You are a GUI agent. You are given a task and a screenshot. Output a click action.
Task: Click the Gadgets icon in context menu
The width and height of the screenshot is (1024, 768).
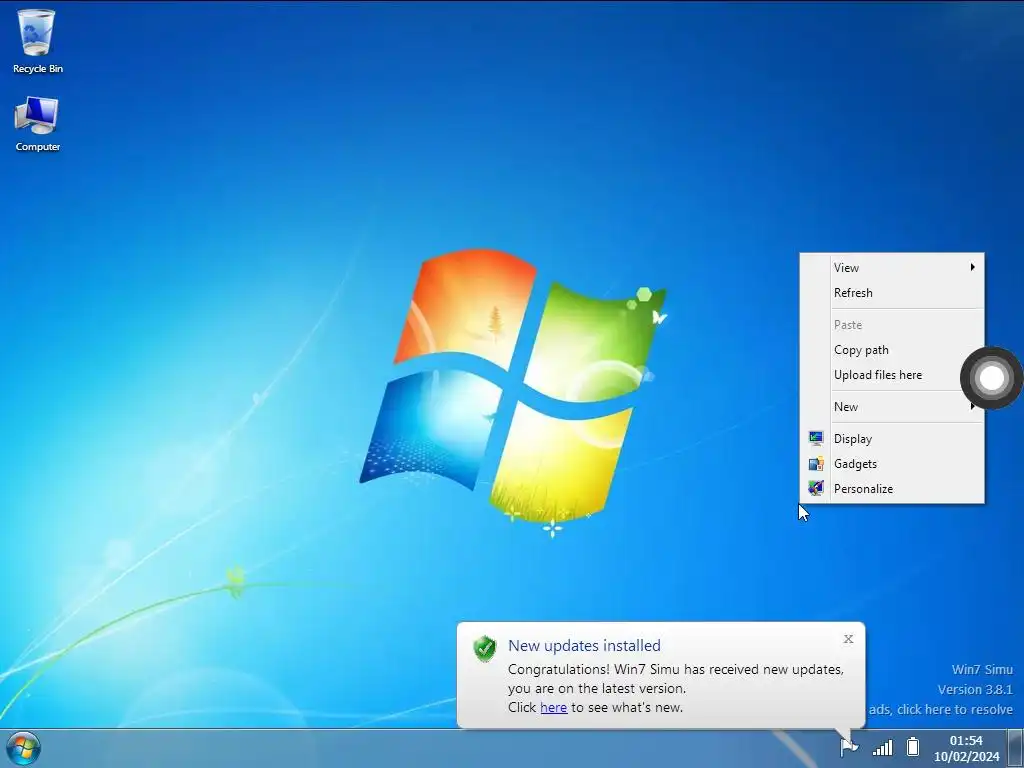pos(816,464)
